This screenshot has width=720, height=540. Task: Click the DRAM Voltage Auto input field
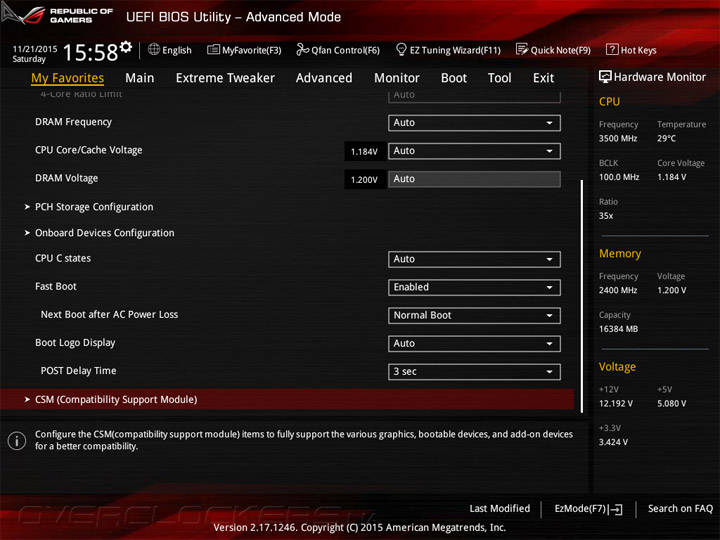474,179
